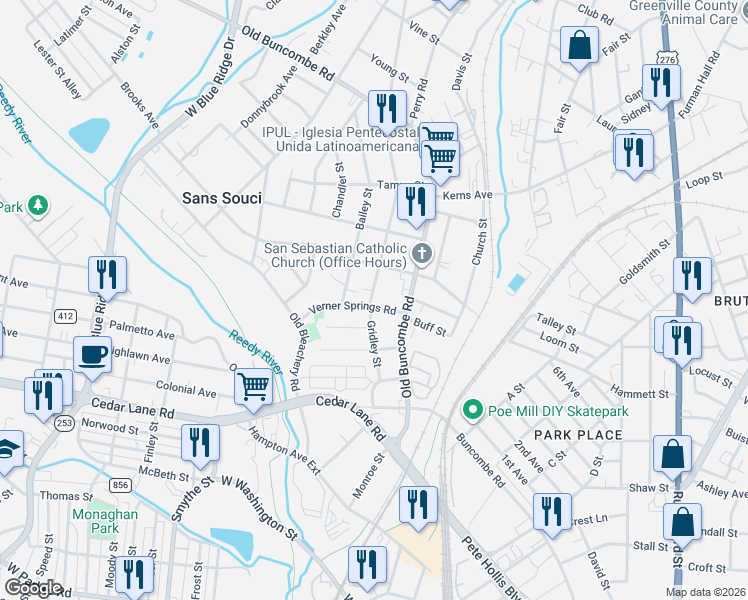Click the Gridley St label

[374, 343]
